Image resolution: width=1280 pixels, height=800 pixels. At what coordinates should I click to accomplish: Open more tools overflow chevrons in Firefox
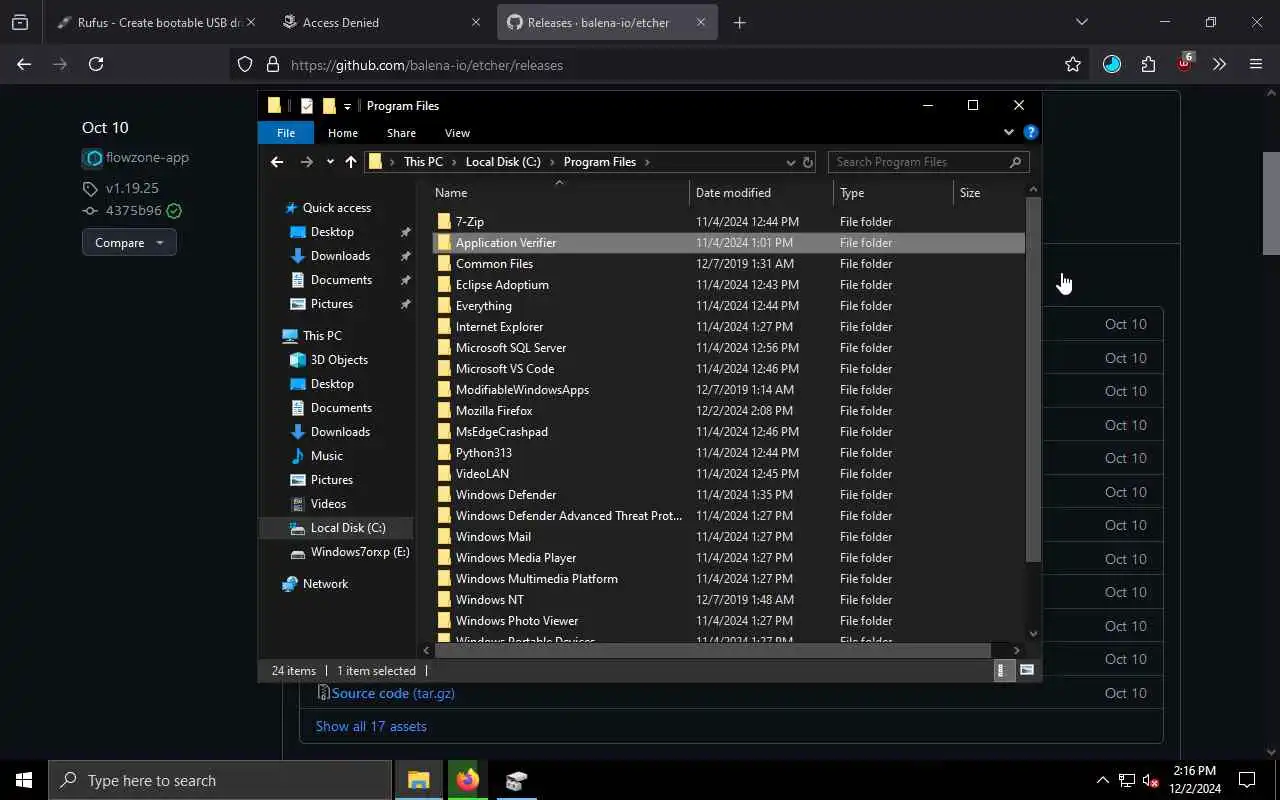1219,64
